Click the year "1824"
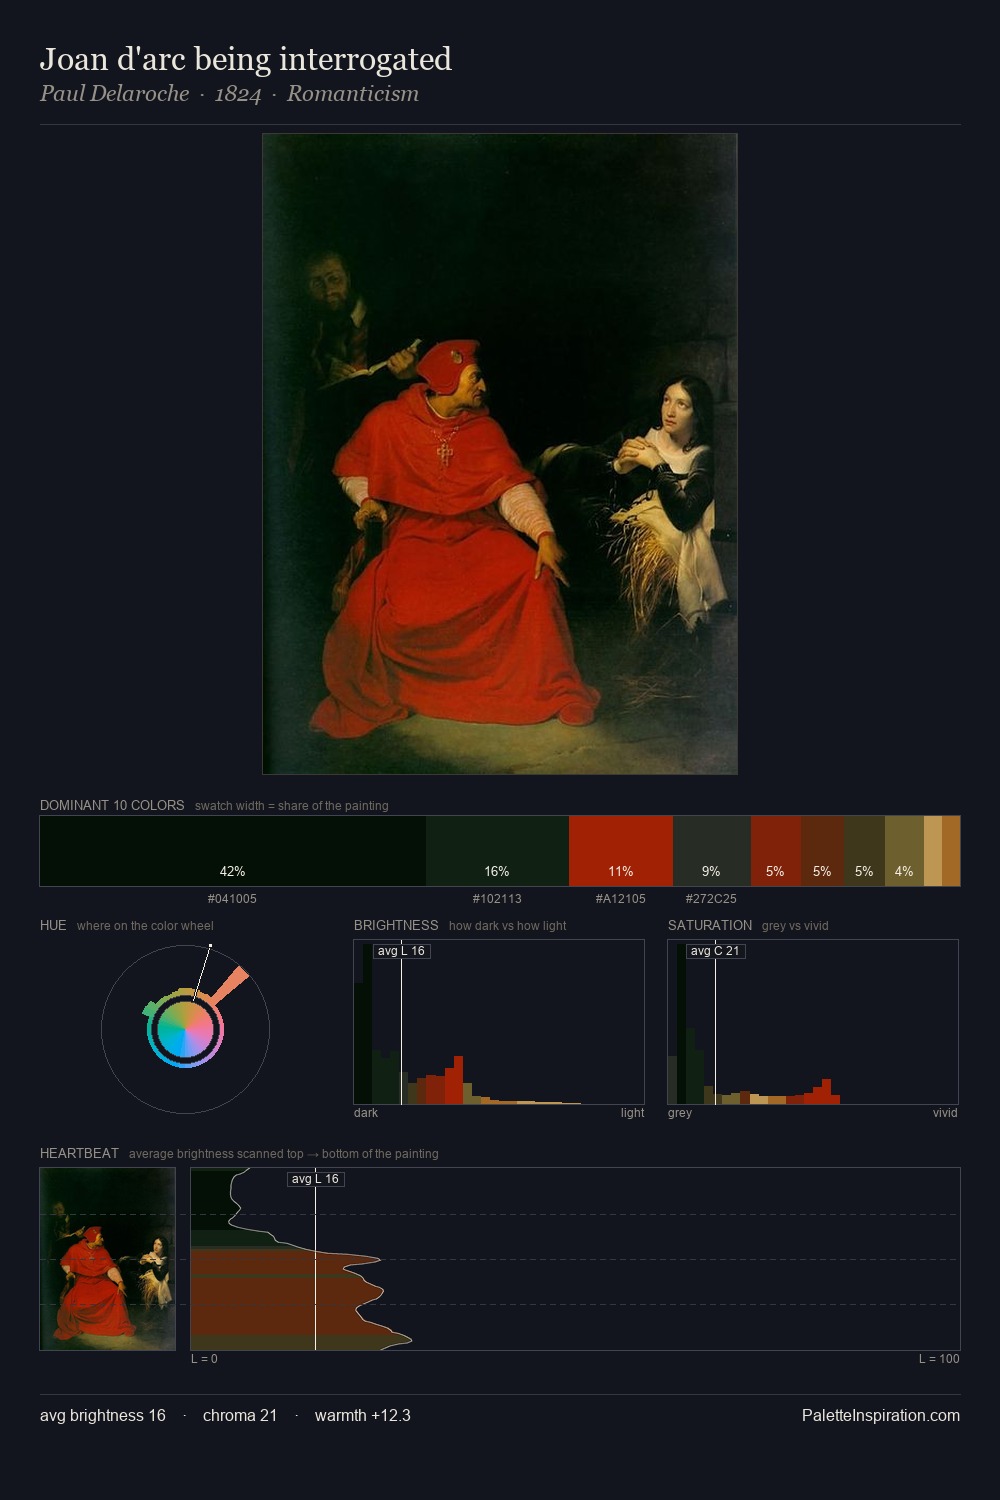1000x1500 pixels. [238, 94]
